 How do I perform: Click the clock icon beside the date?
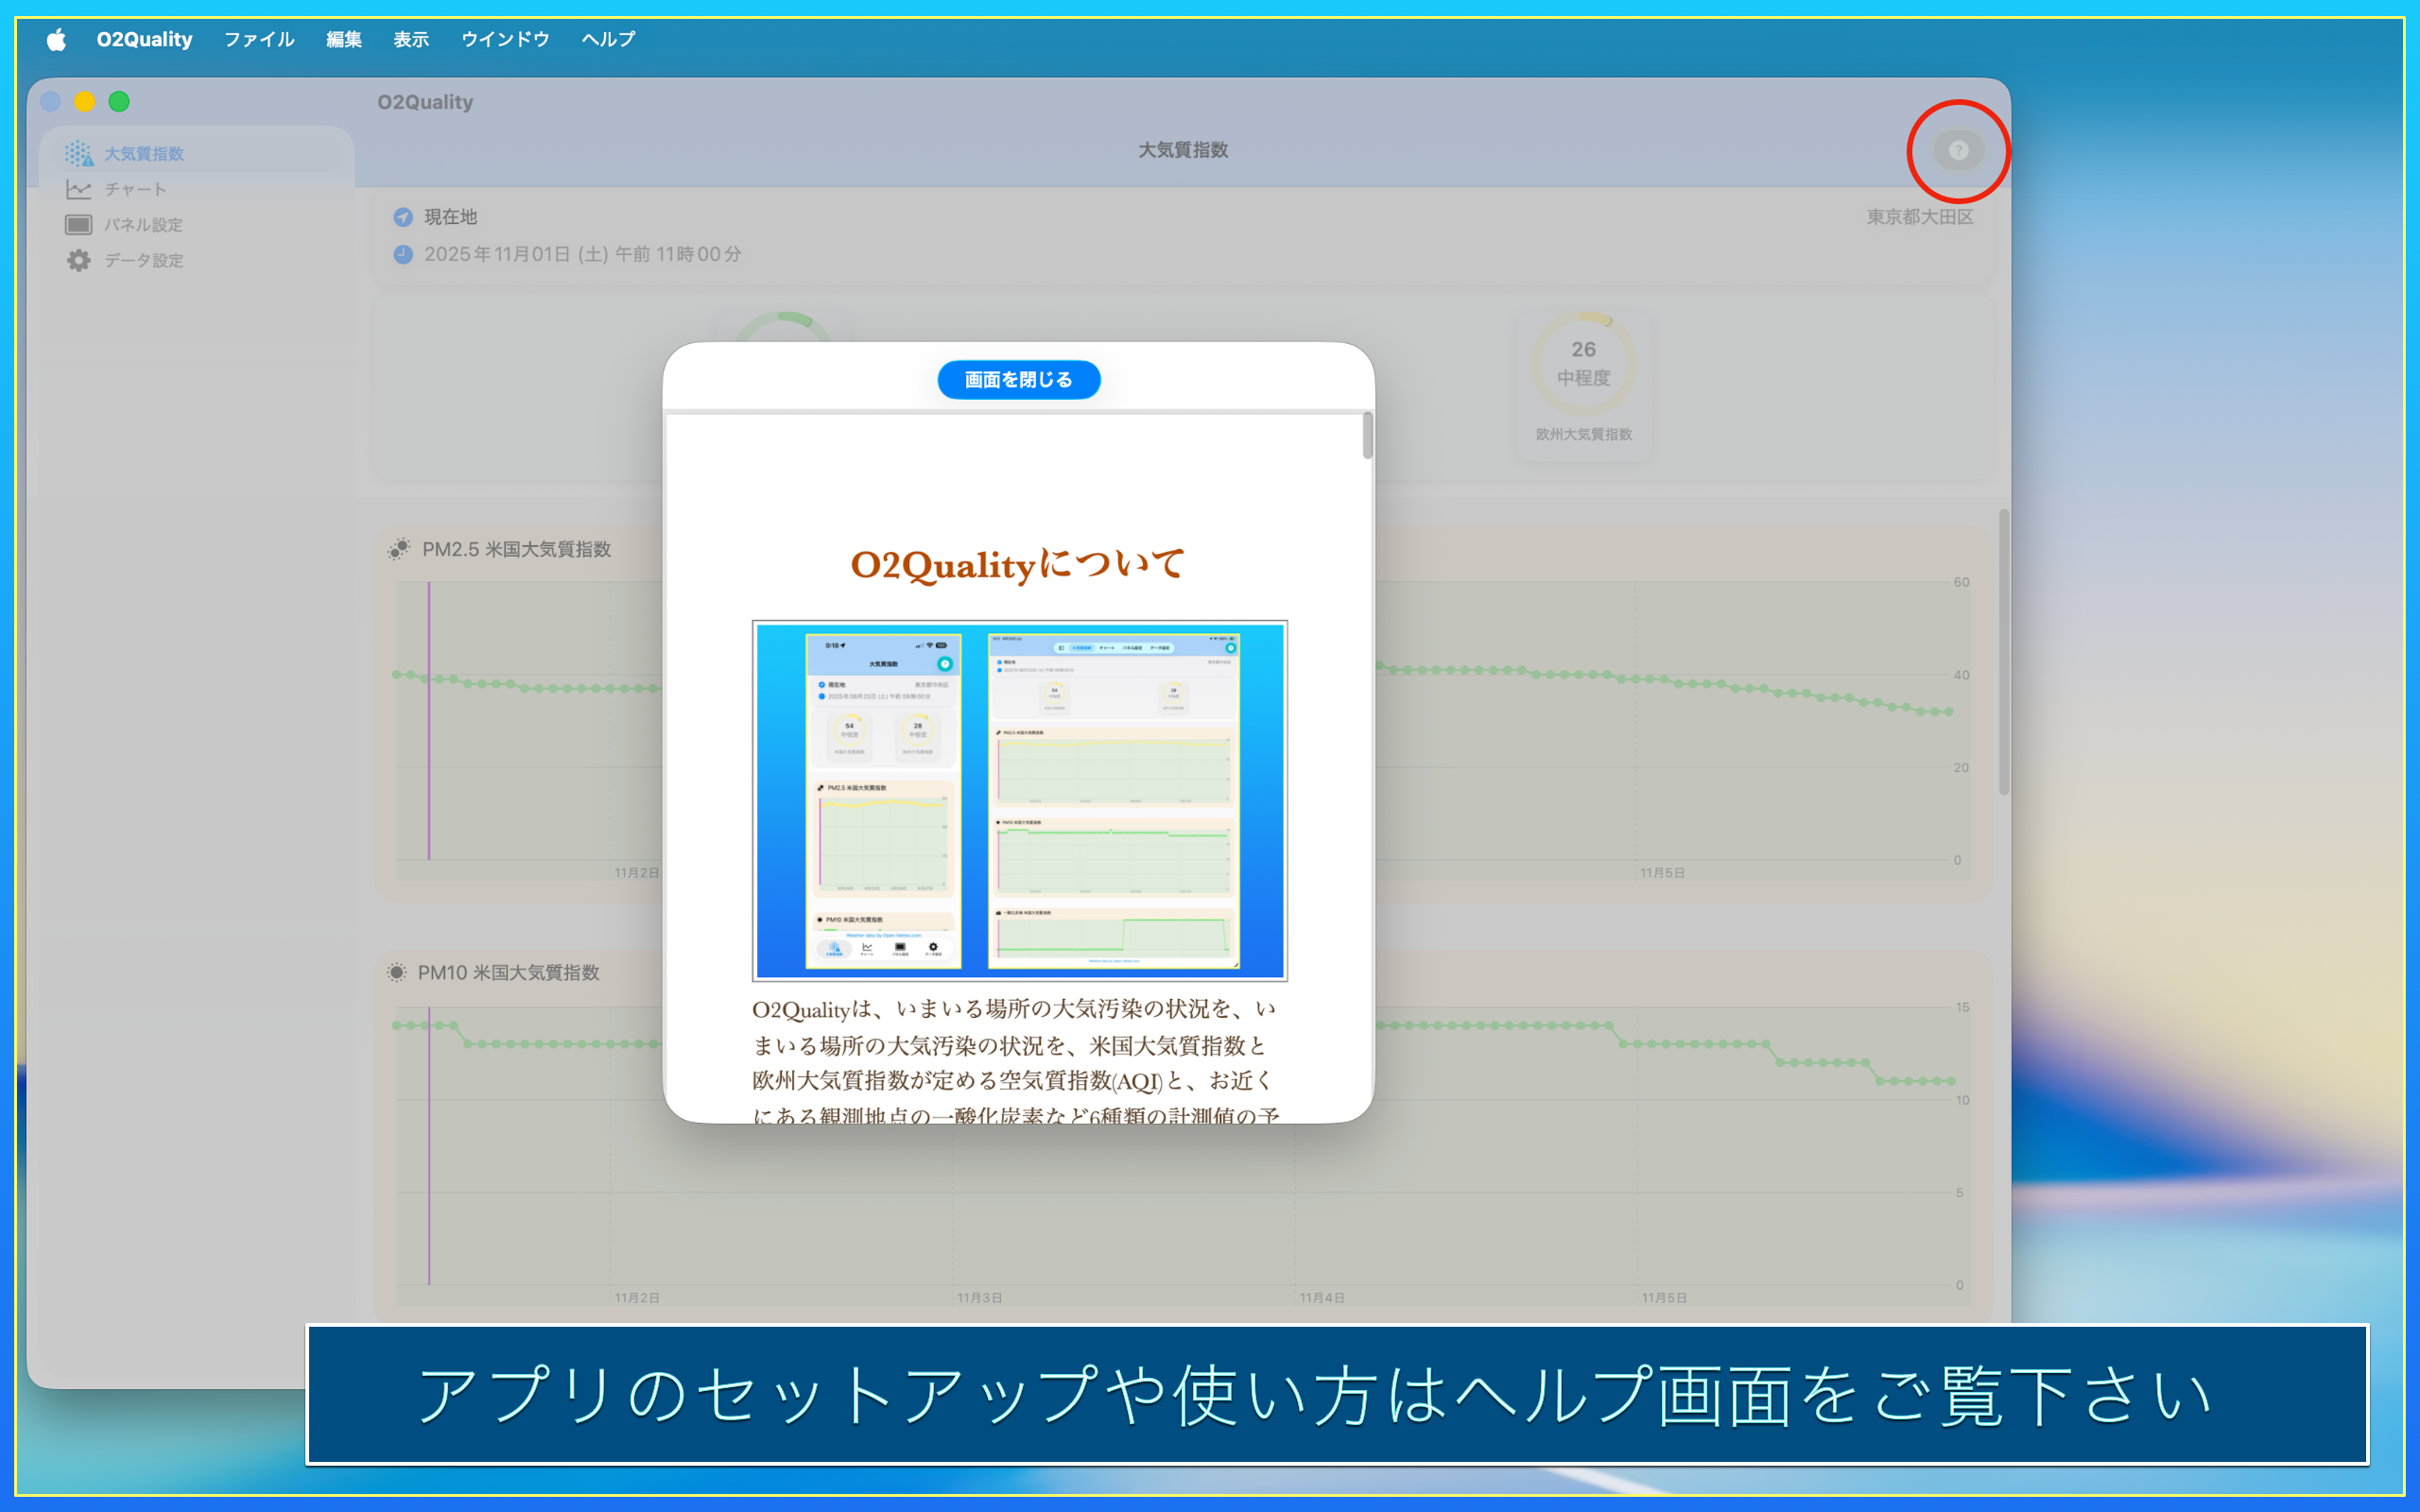403,254
